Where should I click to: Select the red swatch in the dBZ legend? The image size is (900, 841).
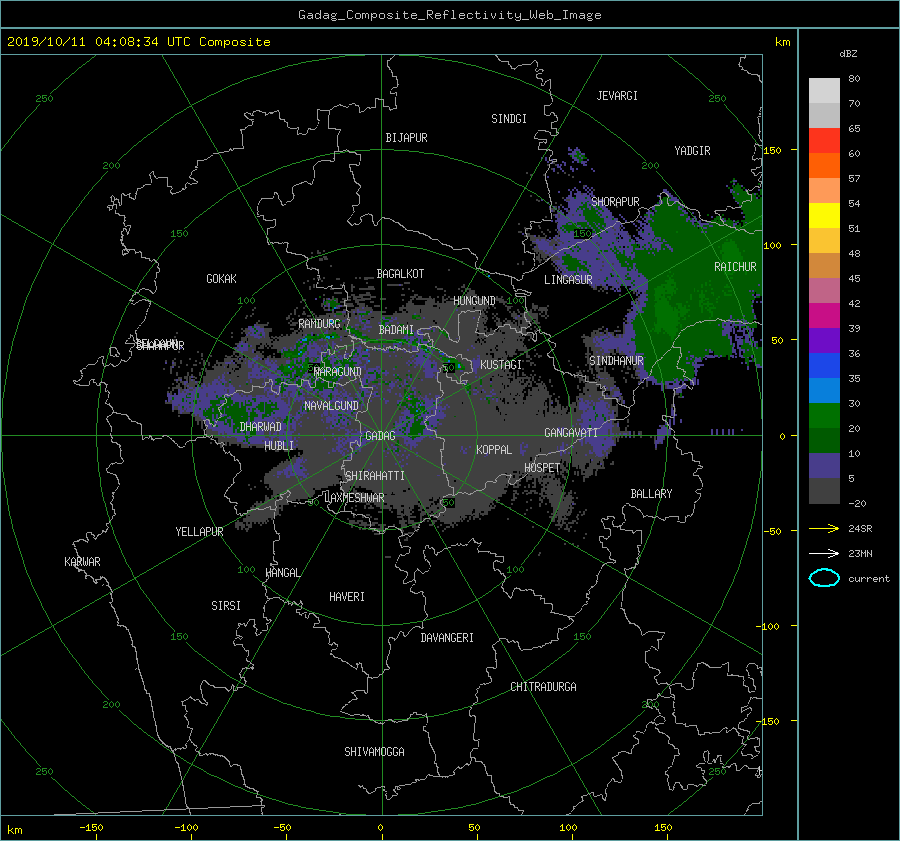coord(824,141)
